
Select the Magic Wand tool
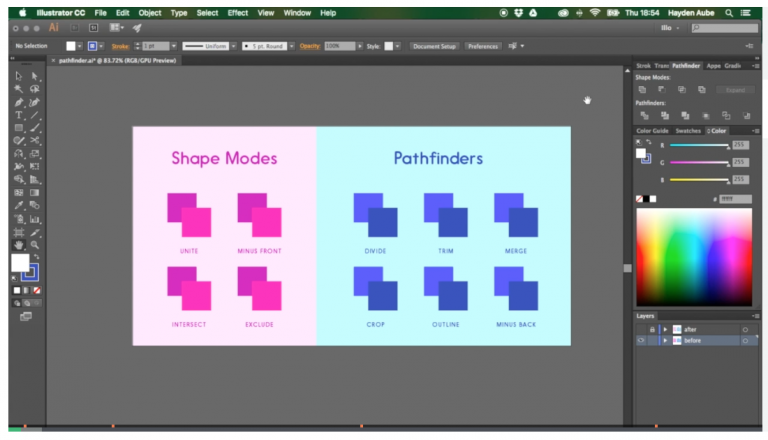(x=19, y=89)
